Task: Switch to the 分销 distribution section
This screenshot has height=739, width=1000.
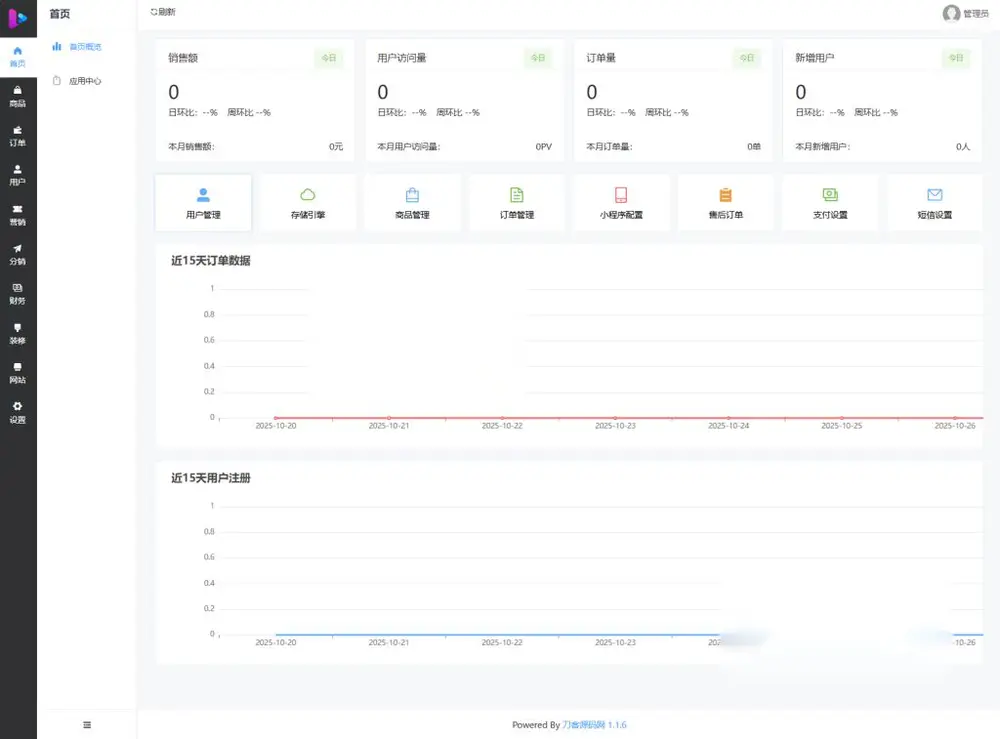Action: click(18, 254)
